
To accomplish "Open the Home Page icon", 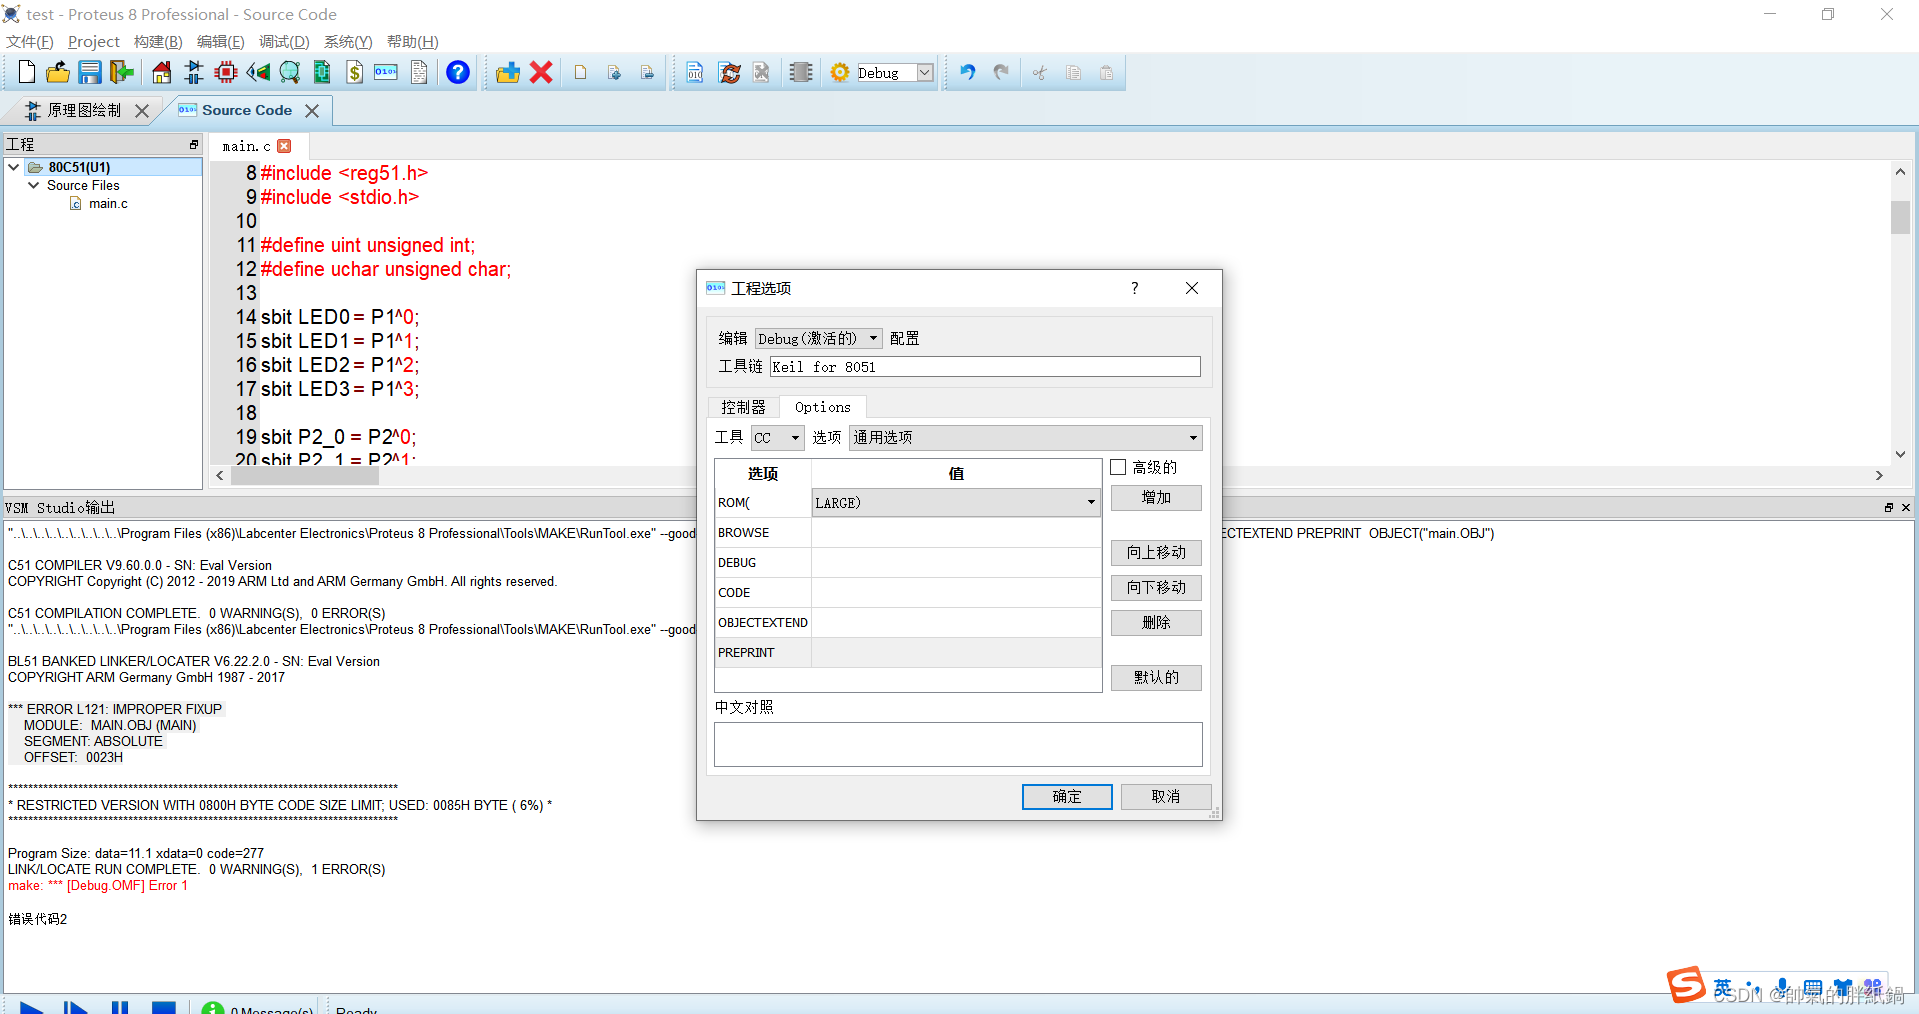I will click(161, 72).
